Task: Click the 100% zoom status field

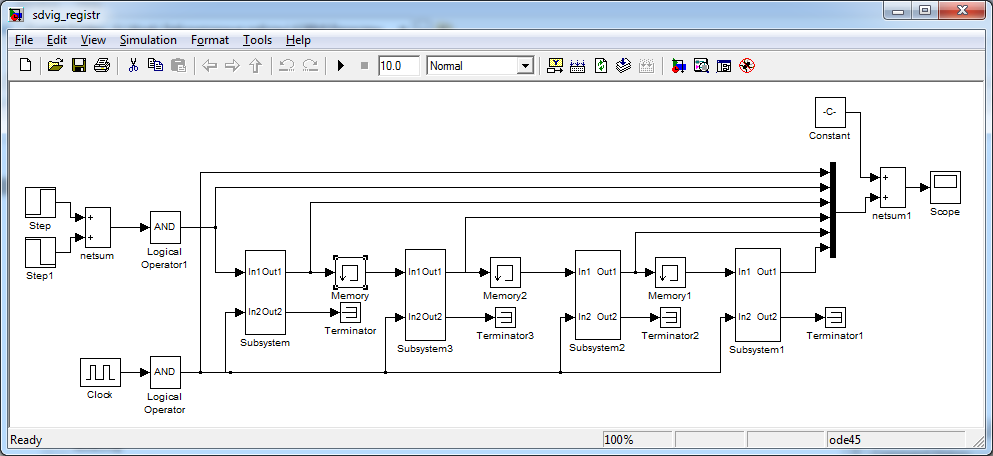Action: (x=637, y=440)
